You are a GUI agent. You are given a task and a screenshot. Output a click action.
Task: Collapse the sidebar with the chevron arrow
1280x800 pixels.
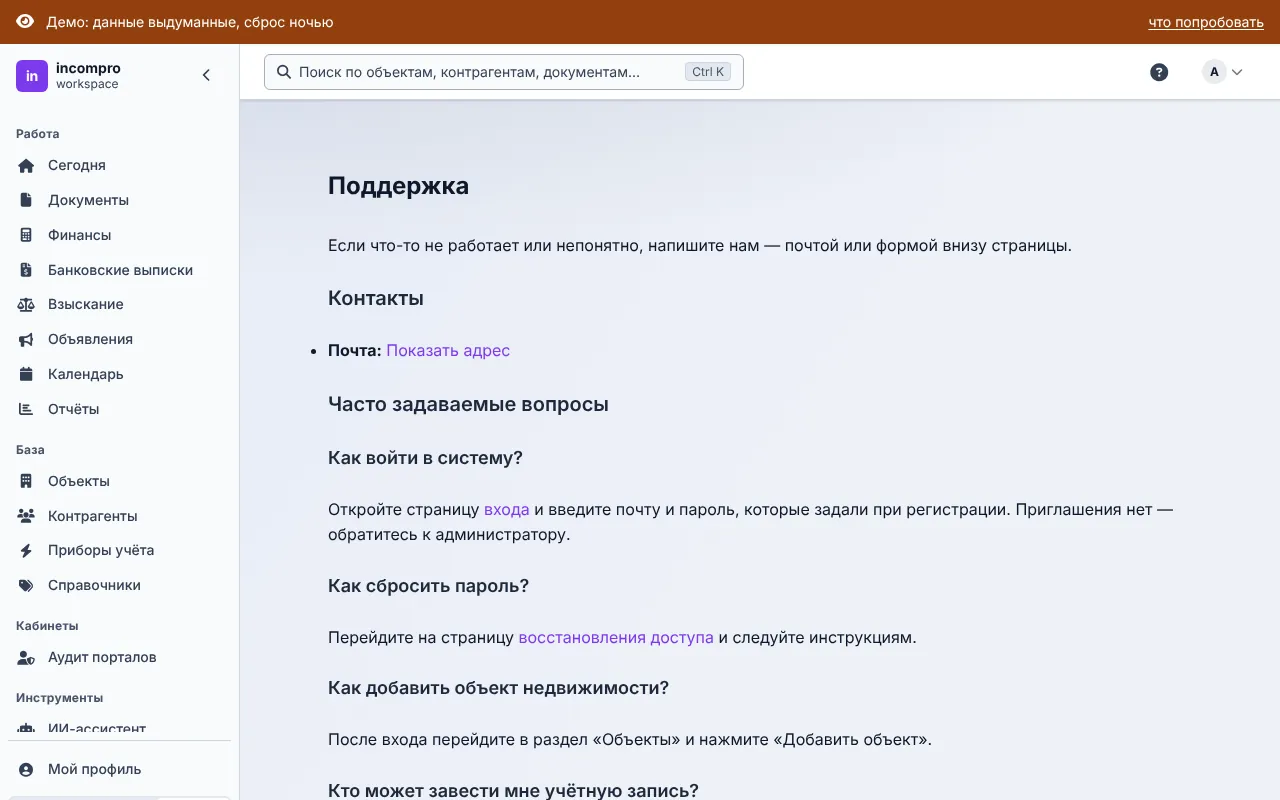(x=207, y=75)
